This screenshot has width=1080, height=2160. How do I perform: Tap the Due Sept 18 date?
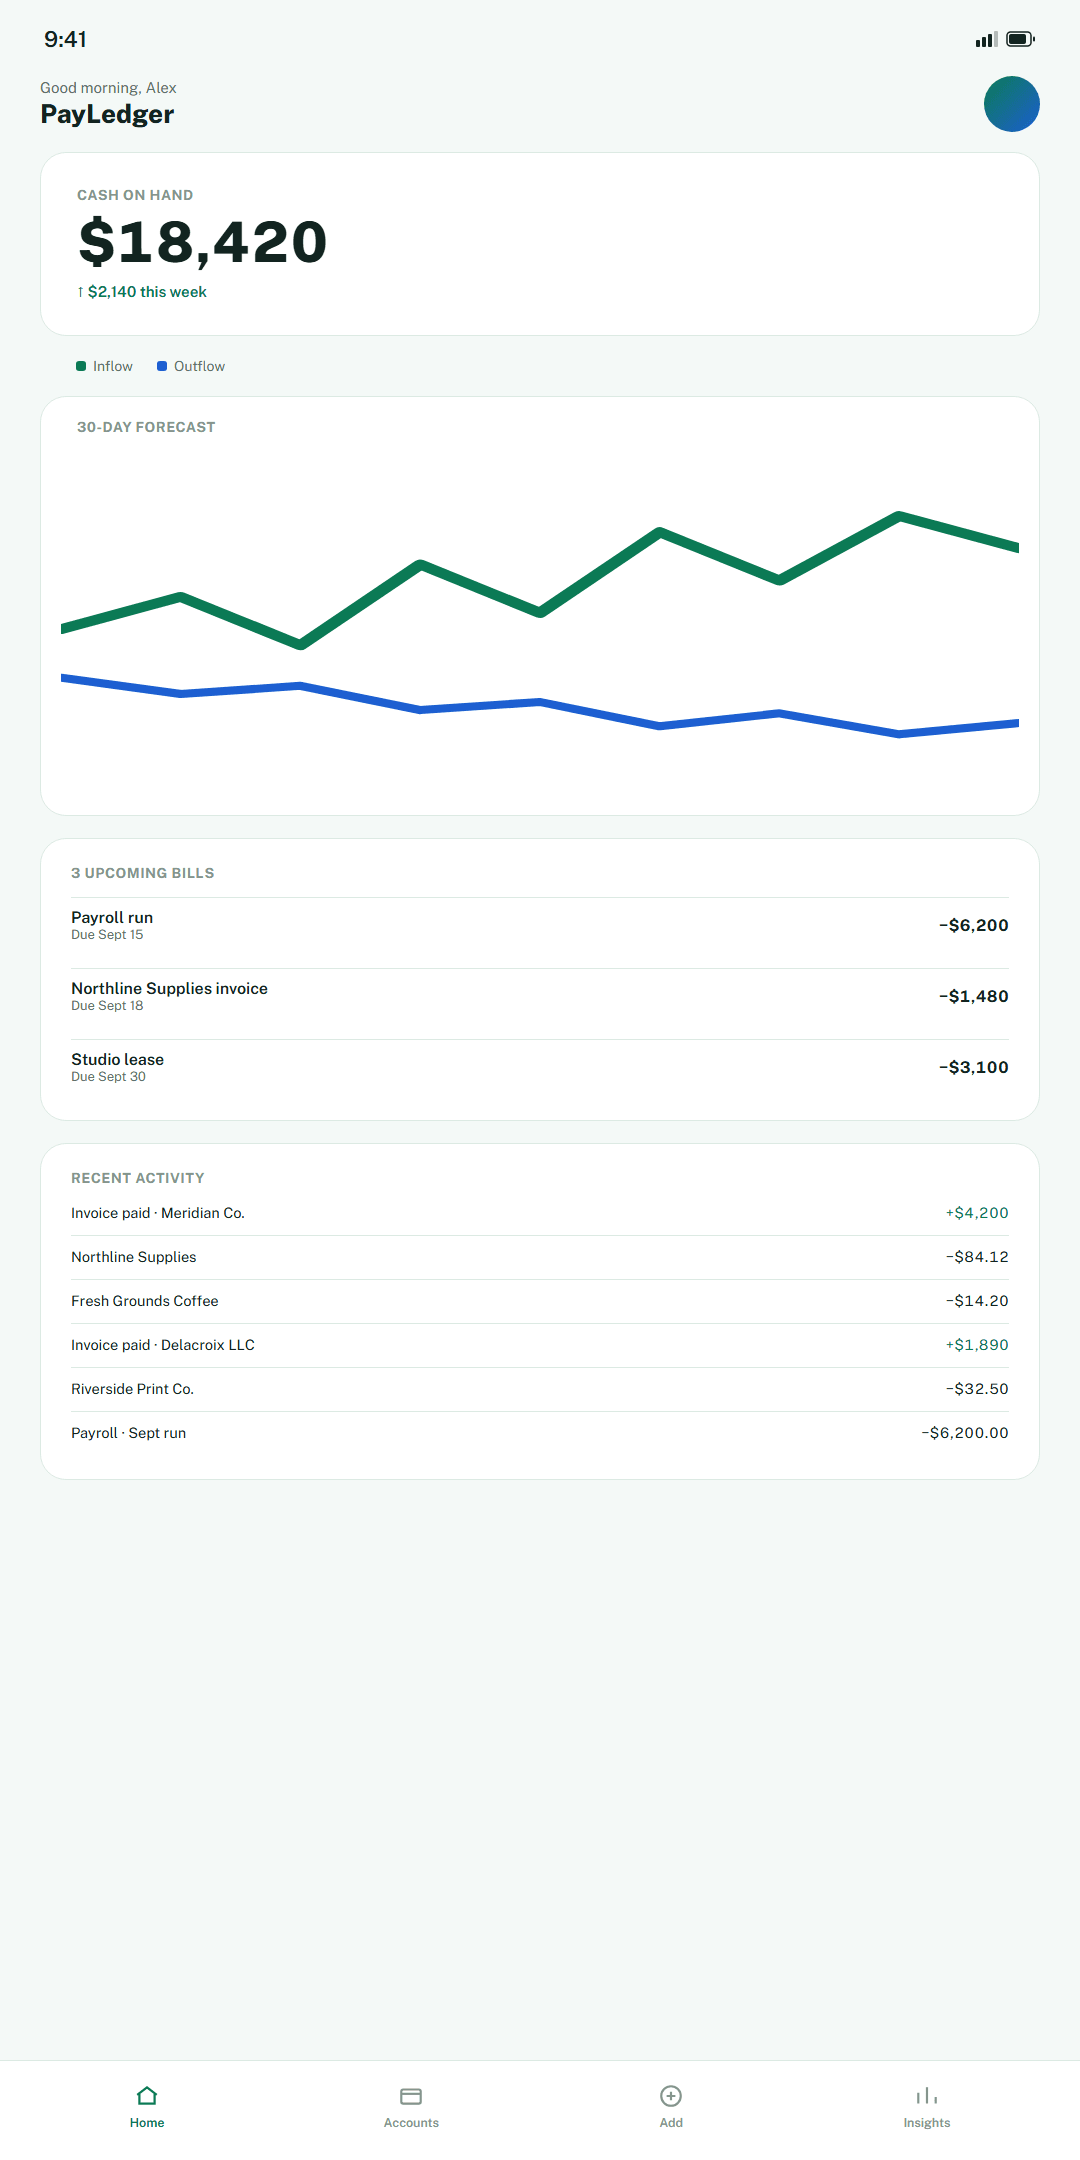click(107, 1006)
